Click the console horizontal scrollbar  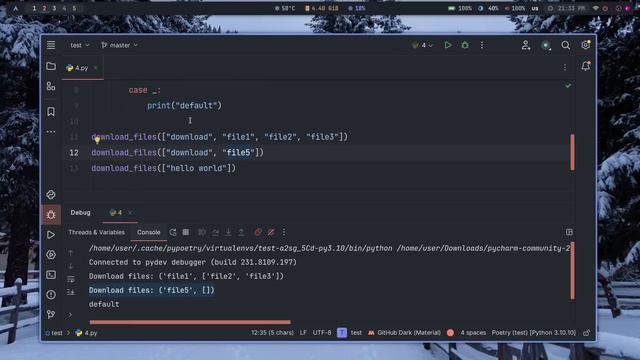click(190, 322)
